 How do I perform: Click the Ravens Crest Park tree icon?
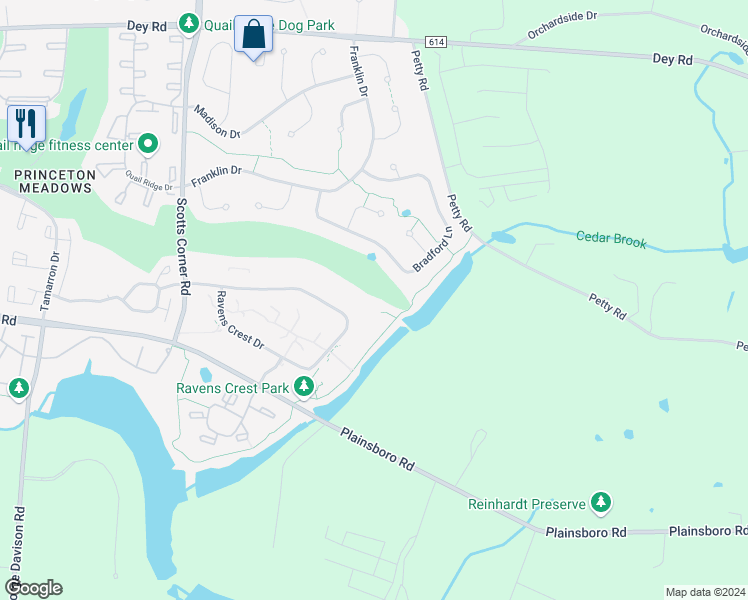[303, 386]
